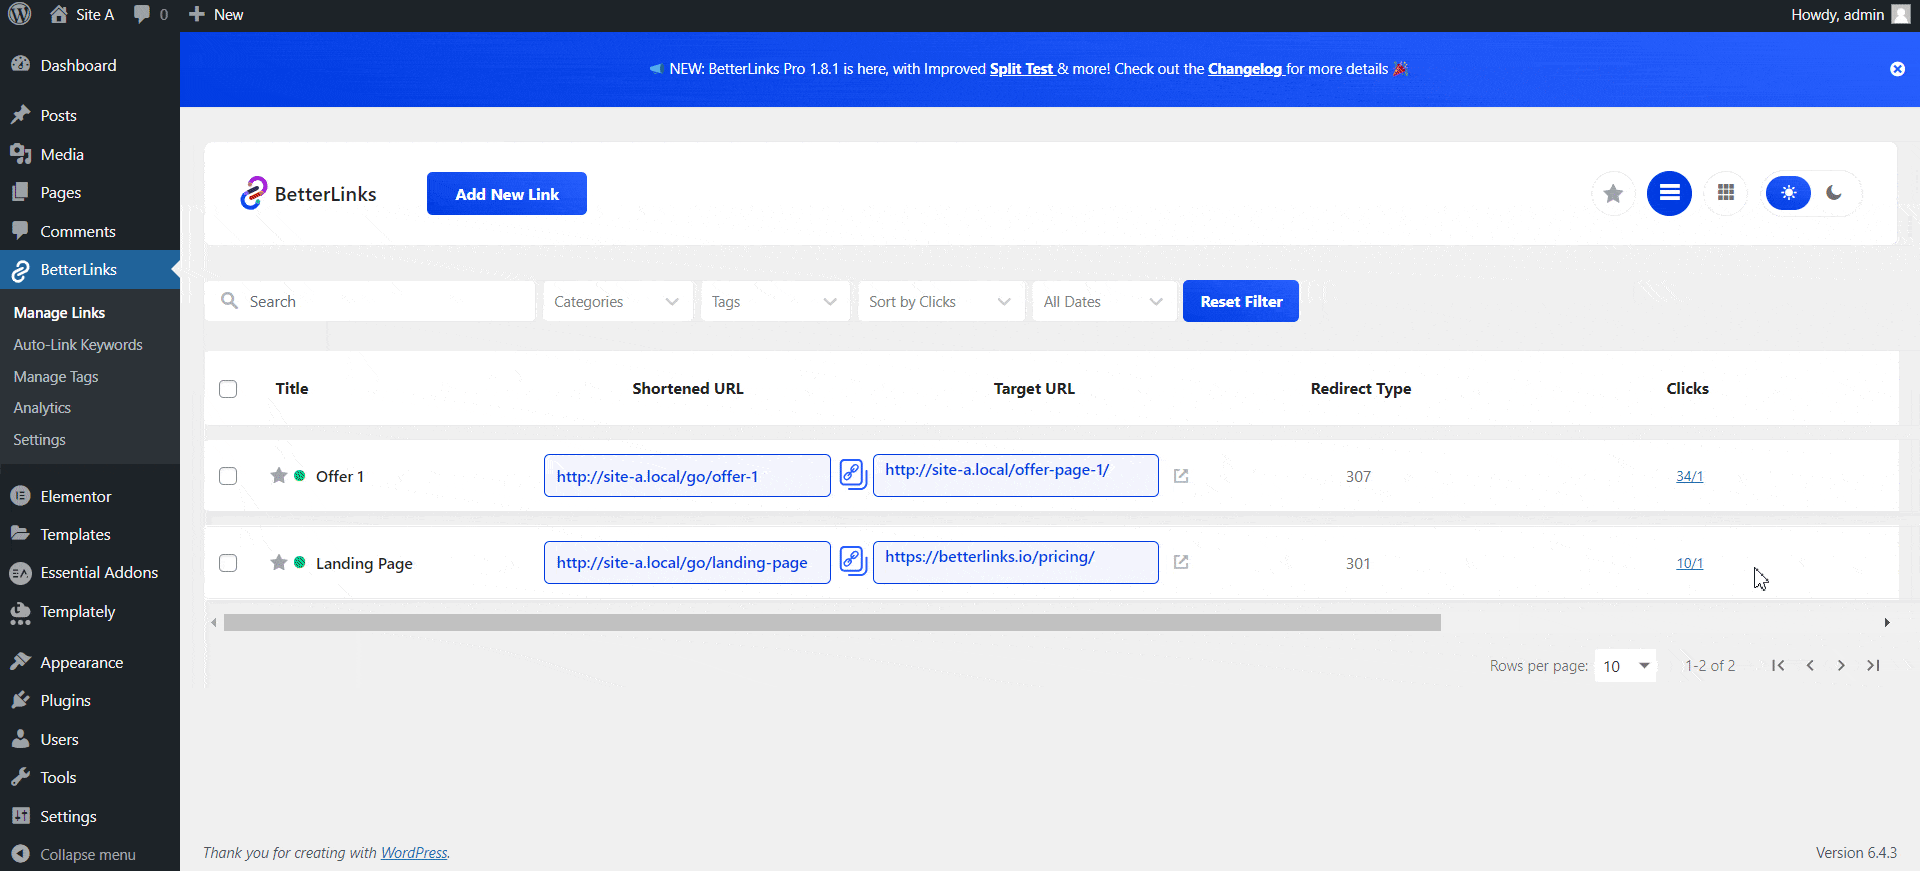1920x871 pixels.
Task: Copy the Offer 1 shortened URL
Action: tap(852, 474)
